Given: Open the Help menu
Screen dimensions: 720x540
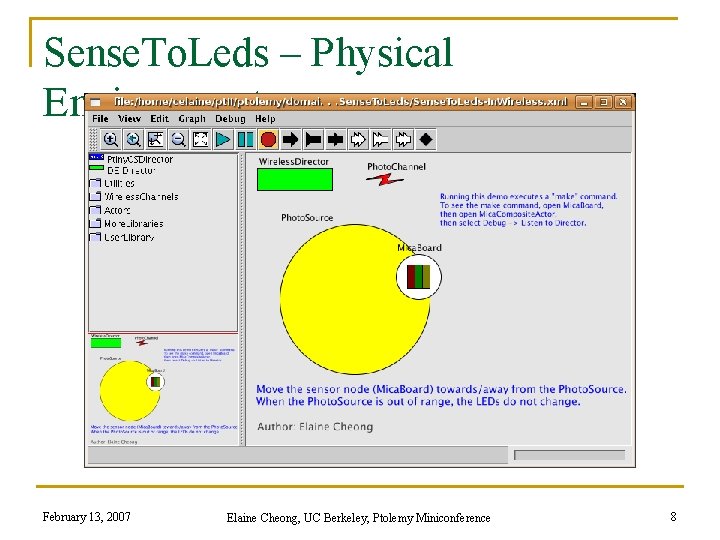Looking at the screenshot, I should [x=265, y=118].
